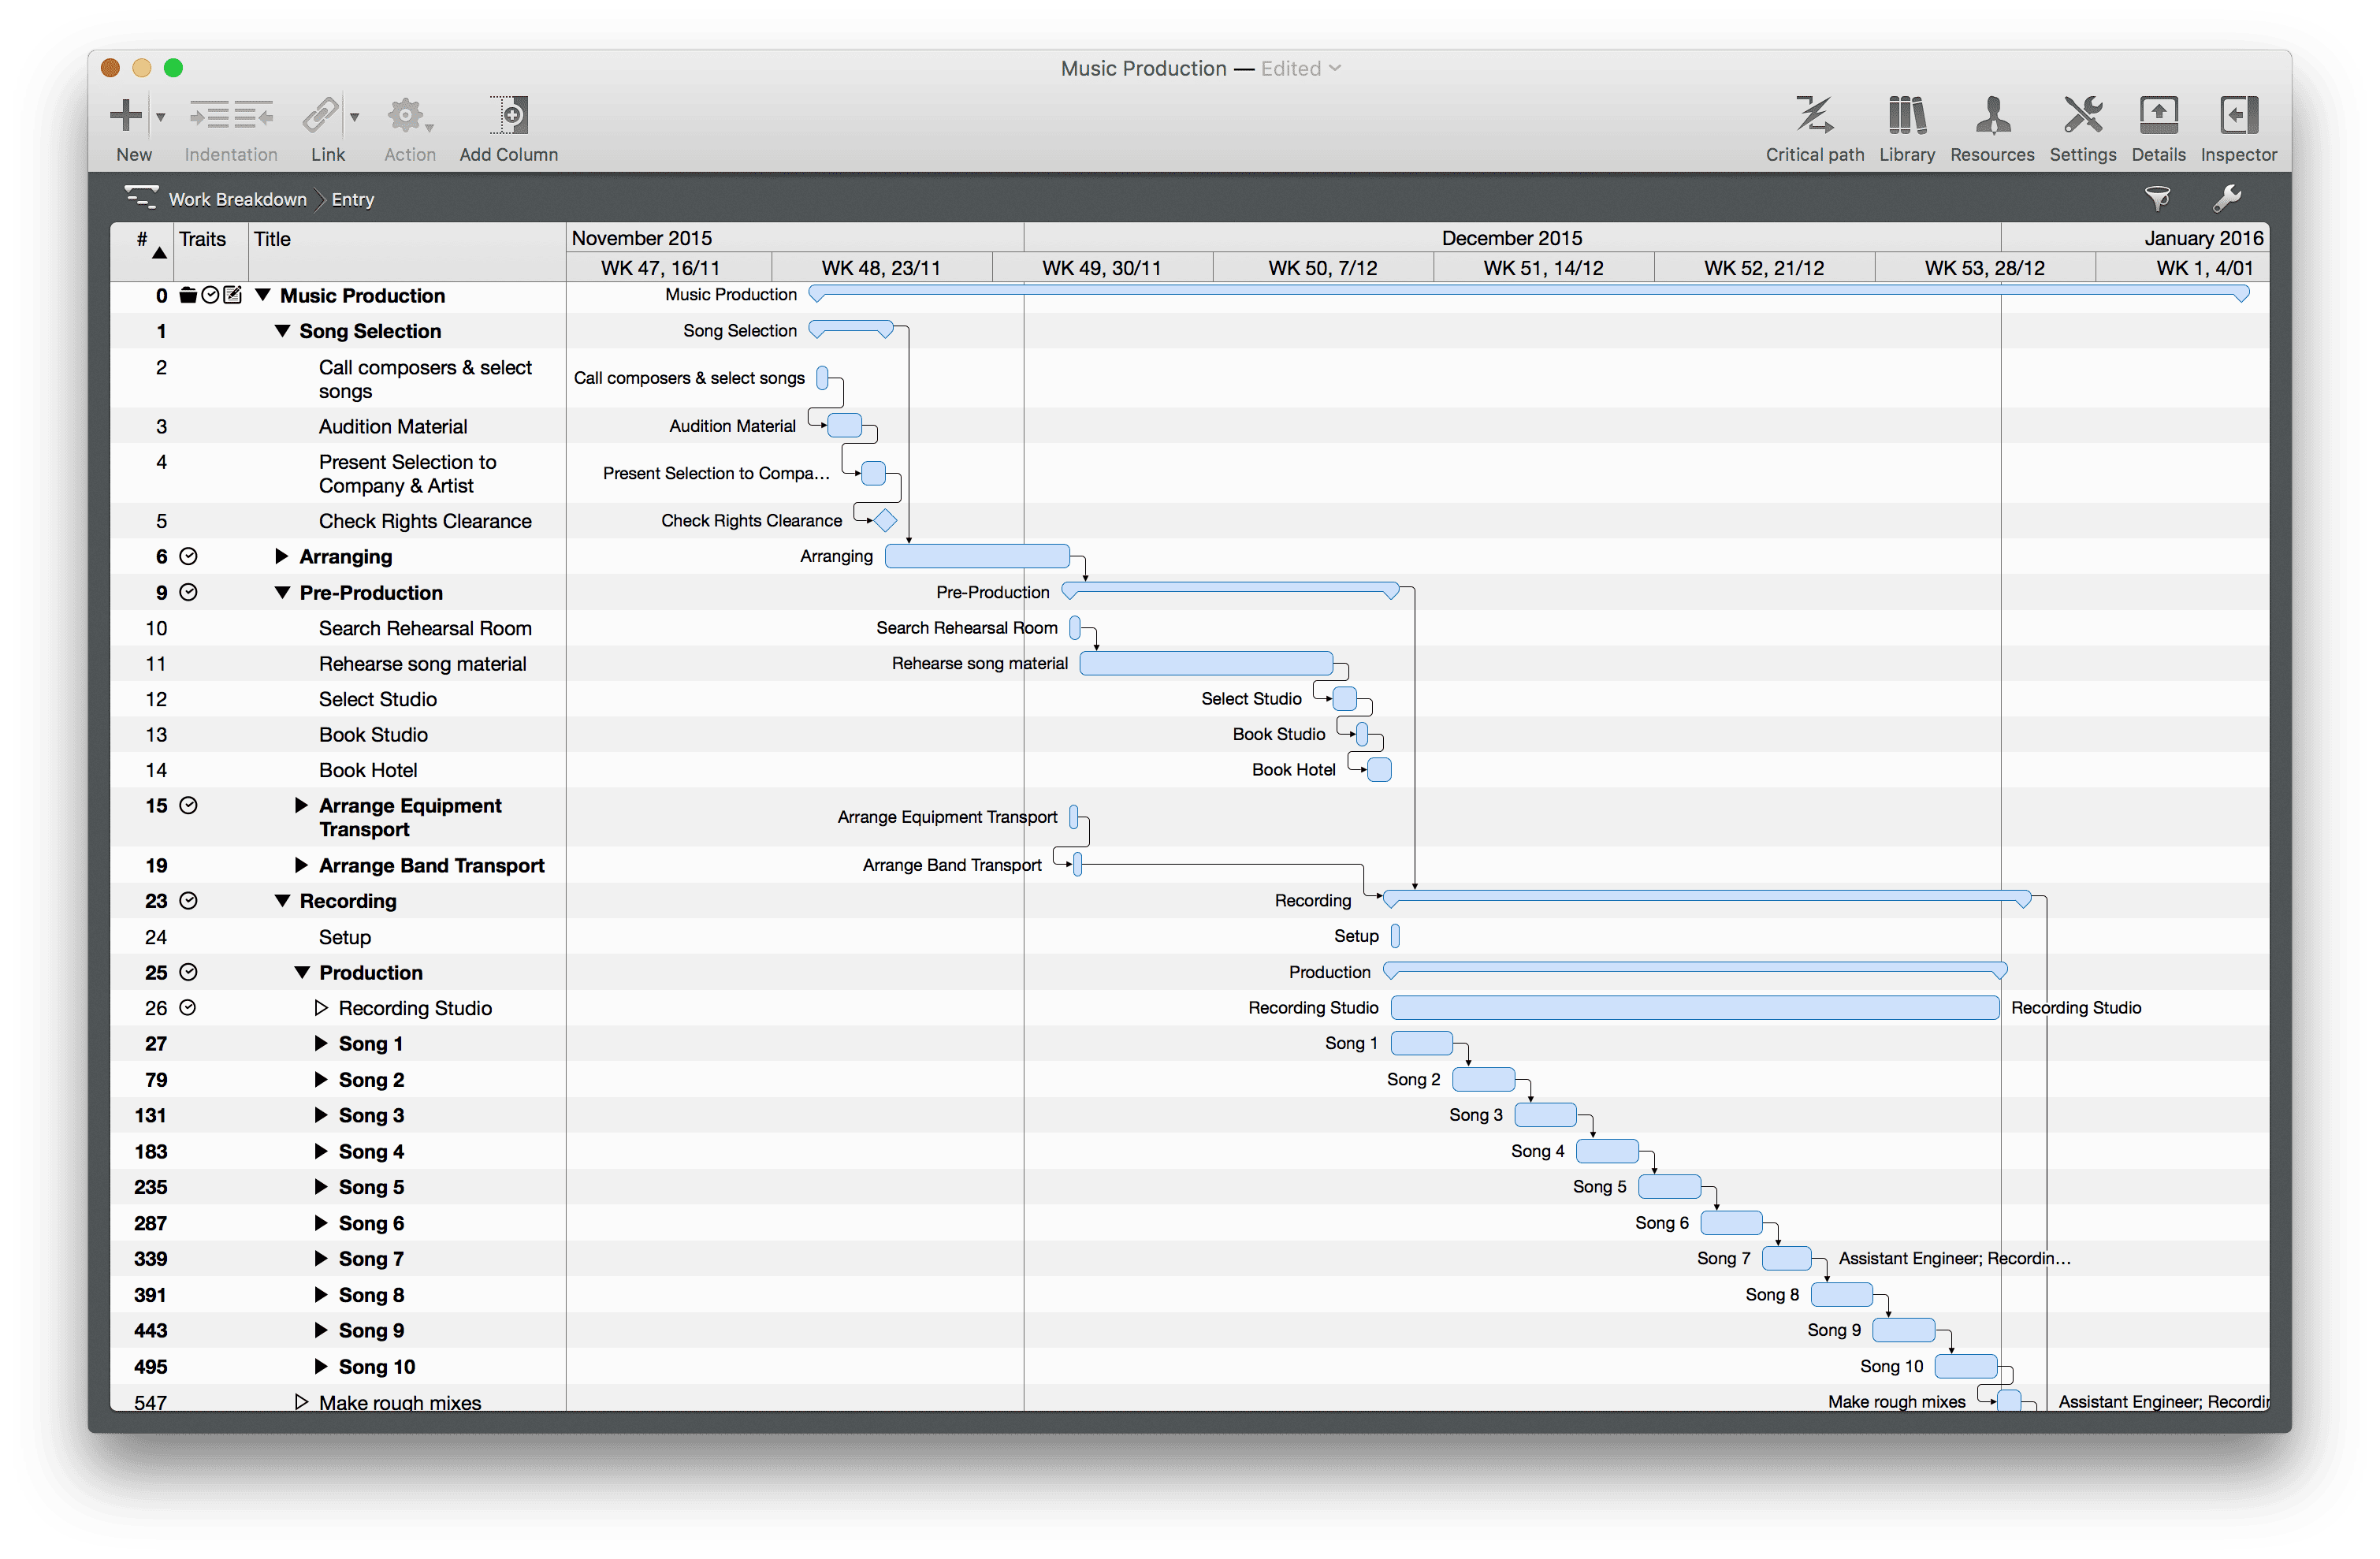Expand the Arranging group
Screen dimensions: 2380x1559
tap(282, 557)
